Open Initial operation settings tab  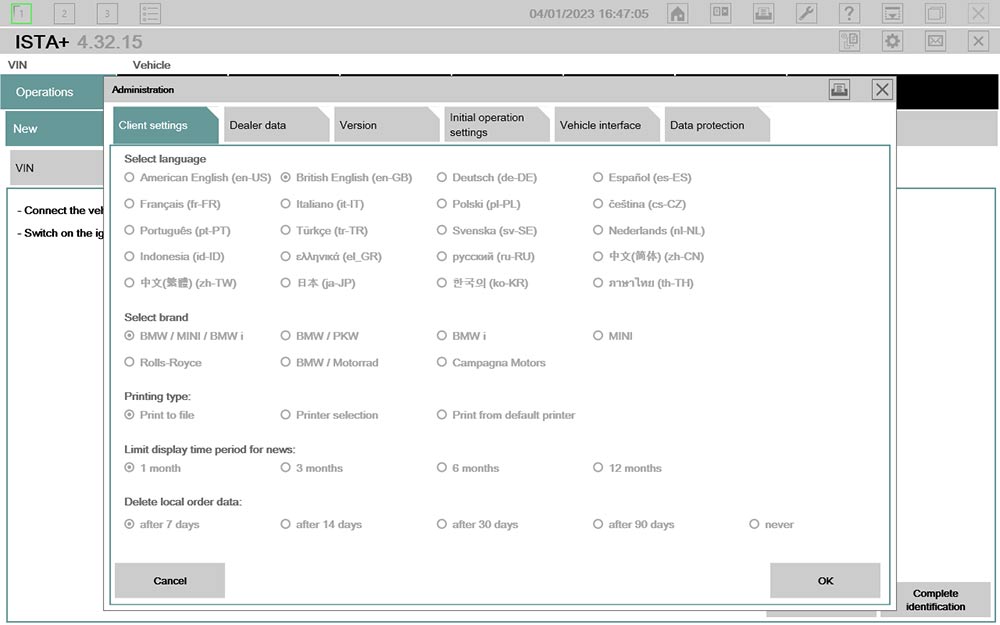(497, 125)
